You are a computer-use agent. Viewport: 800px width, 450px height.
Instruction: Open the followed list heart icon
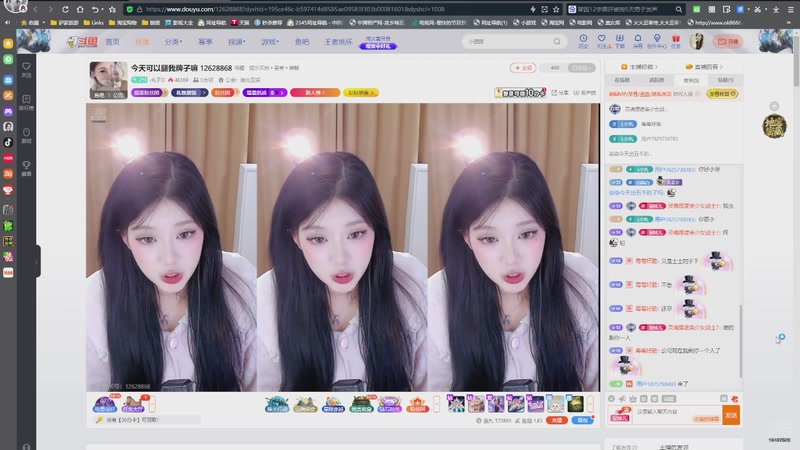(602, 39)
